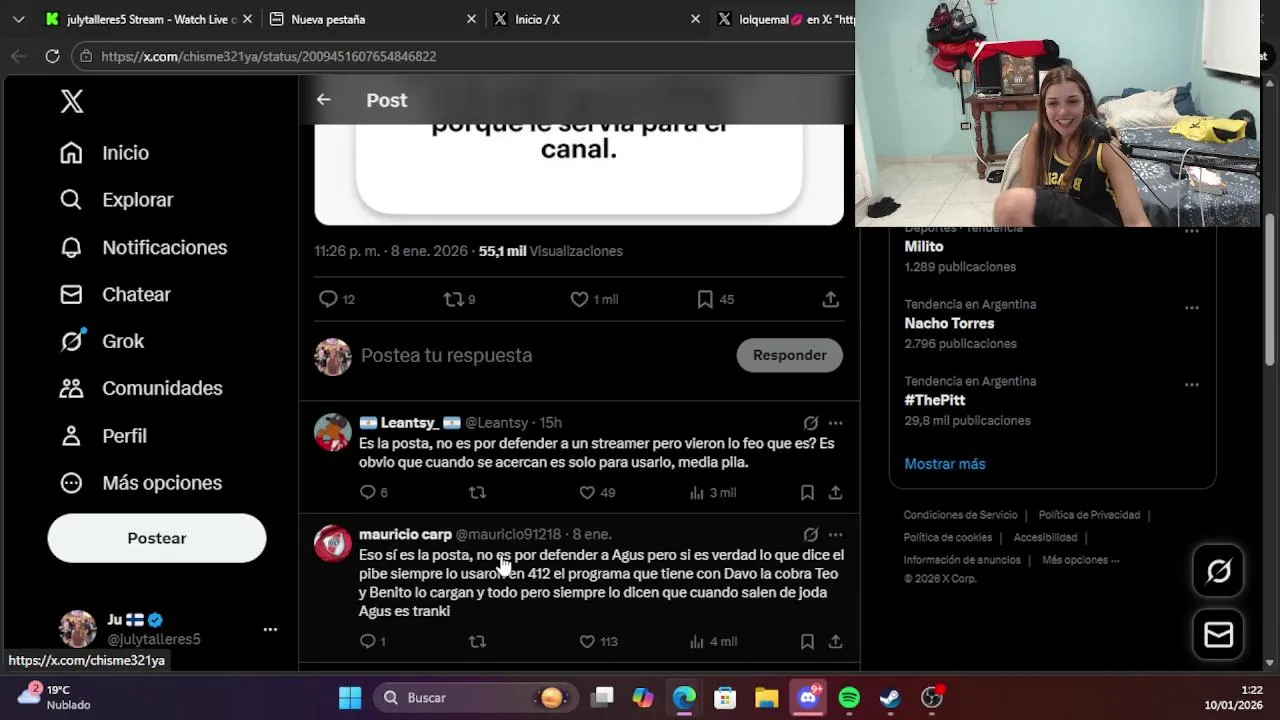Open Leantsy_ profile avatar
Image resolution: width=1280 pixels, height=720 pixels.
coord(333,432)
